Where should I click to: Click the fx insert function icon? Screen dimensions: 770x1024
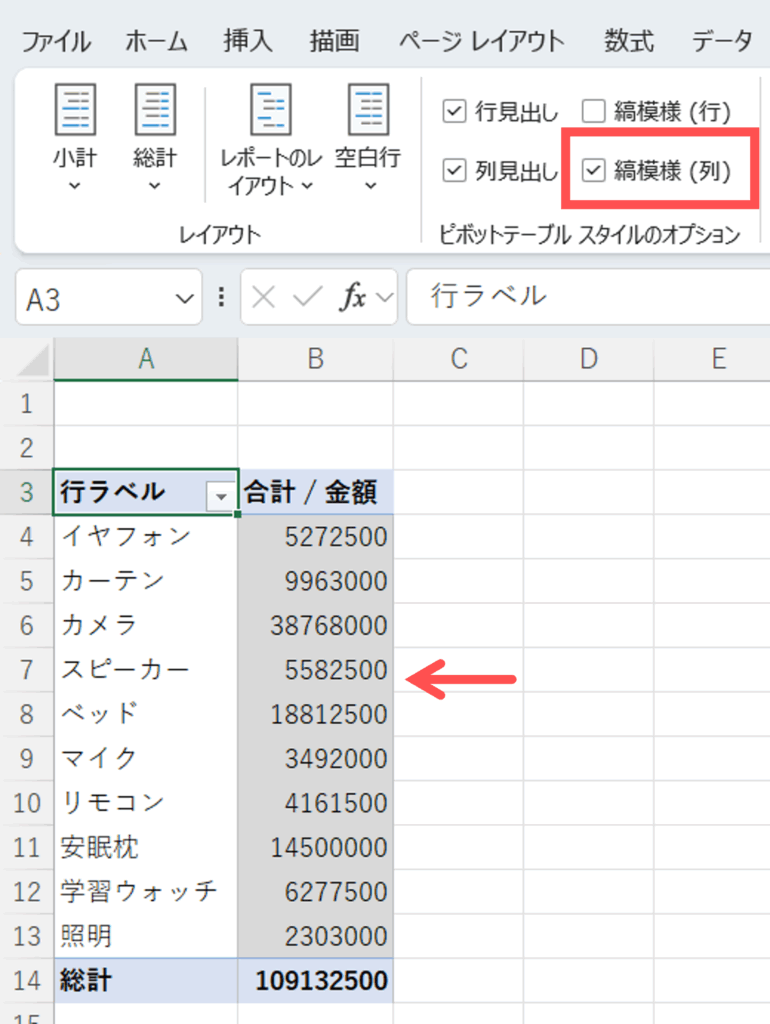[352, 297]
